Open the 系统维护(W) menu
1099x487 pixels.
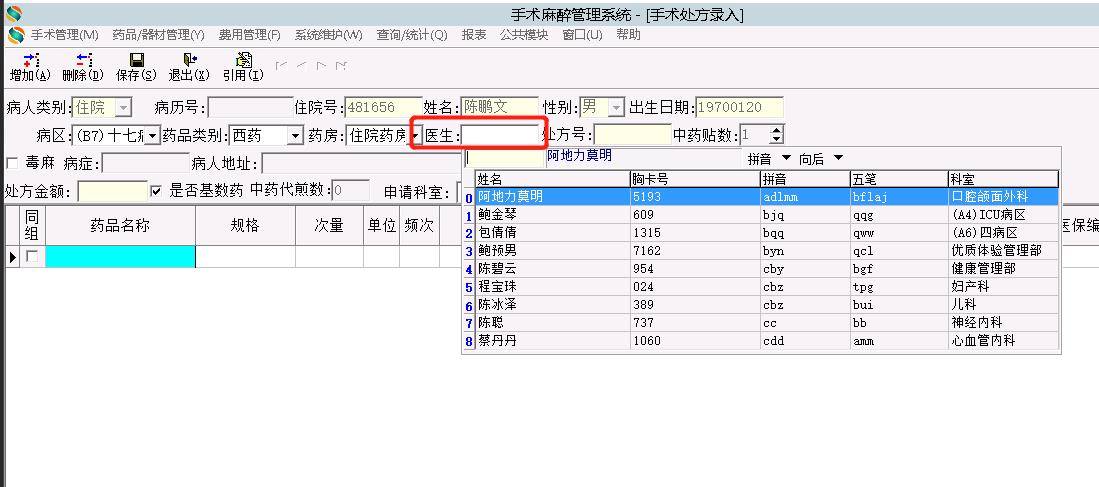click(x=329, y=35)
